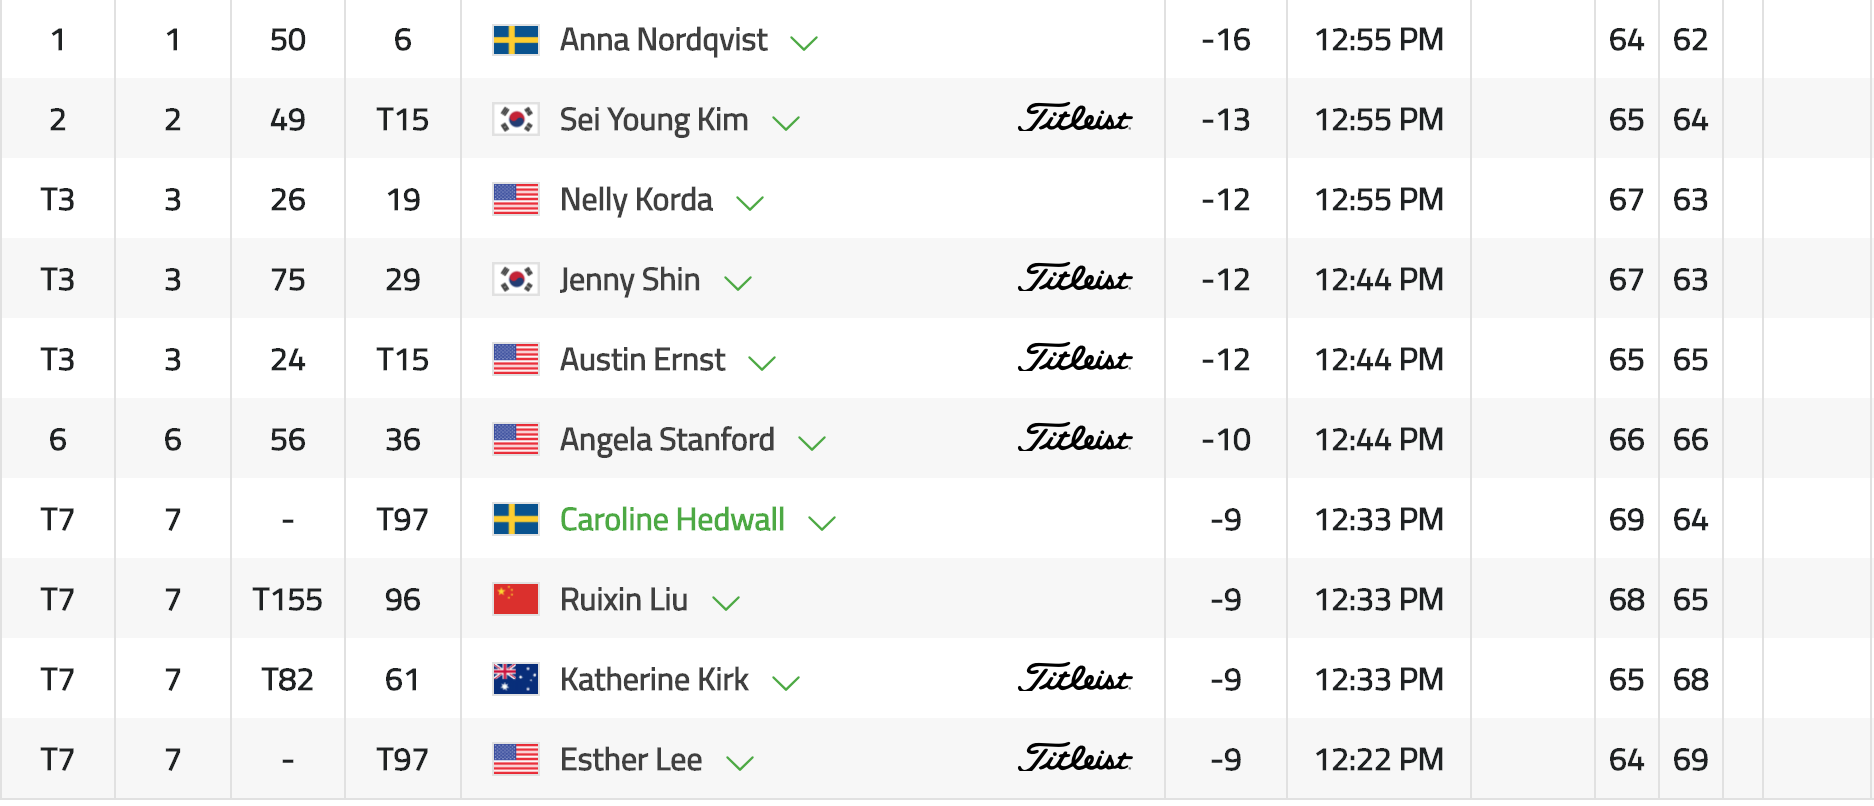
Task: Click Titleist logo in Jenny Shin's row
Action: point(1075,278)
